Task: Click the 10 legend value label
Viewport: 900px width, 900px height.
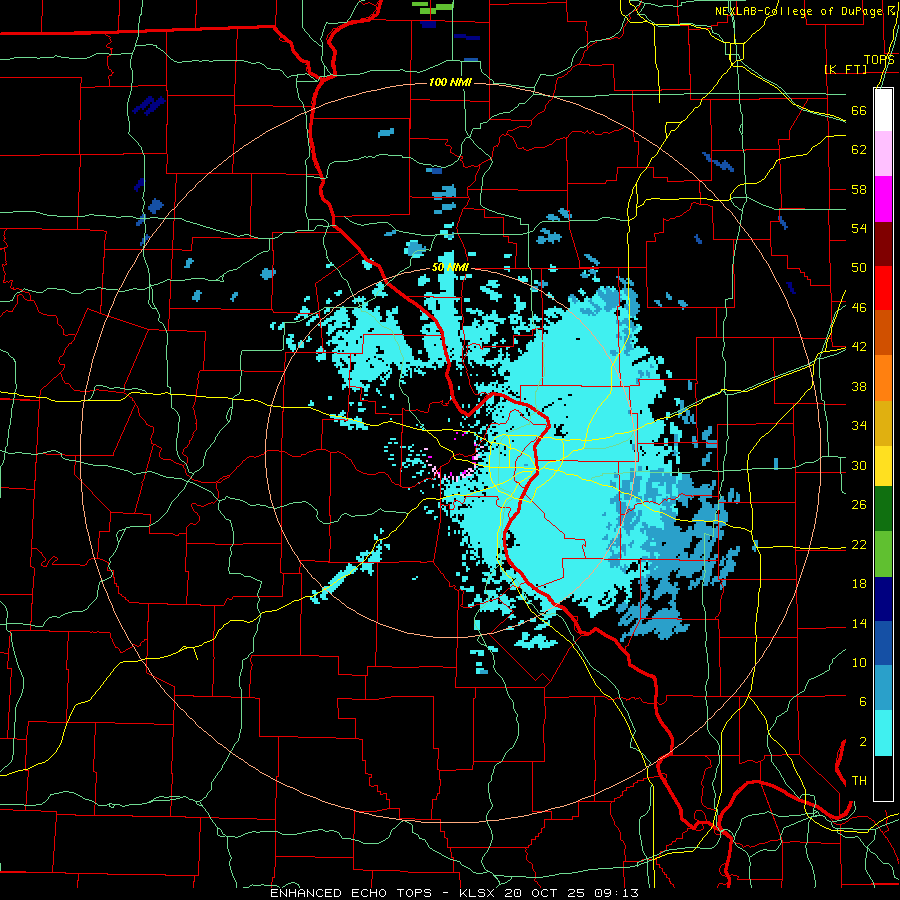Action: (x=859, y=662)
